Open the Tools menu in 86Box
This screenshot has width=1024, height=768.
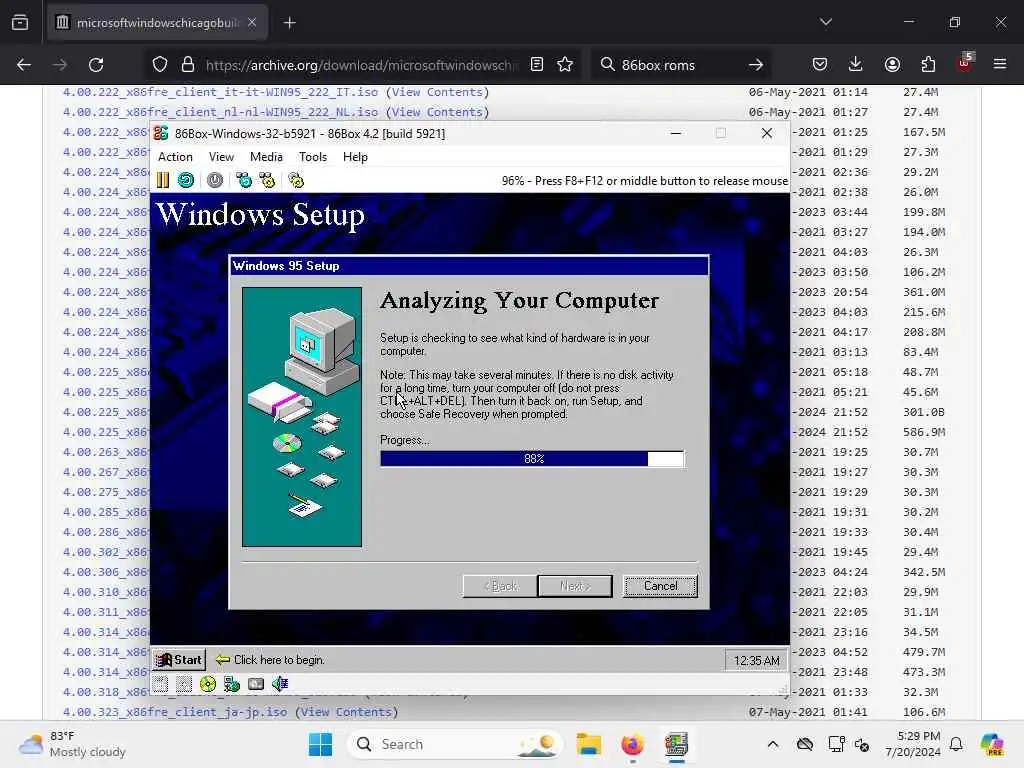313,157
